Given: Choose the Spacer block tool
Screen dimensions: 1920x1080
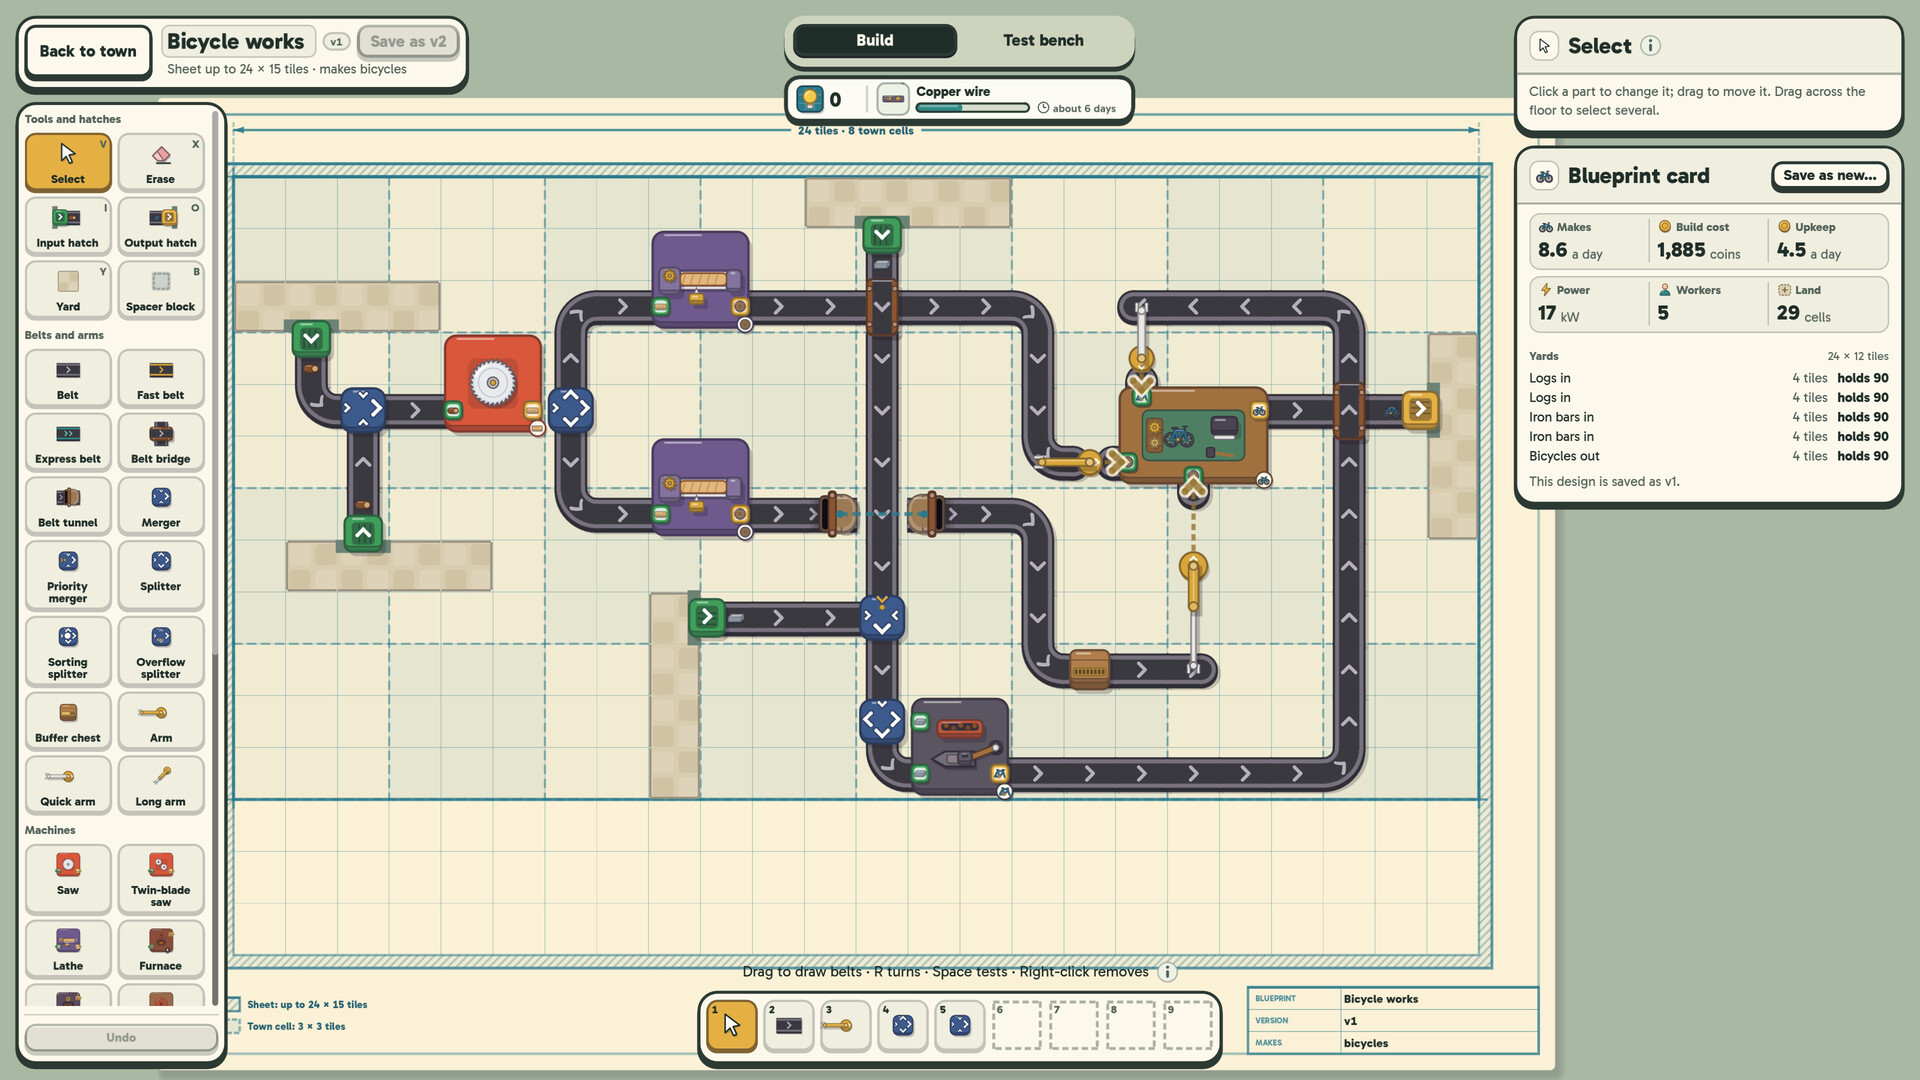Looking at the screenshot, I should pyautogui.click(x=160, y=290).
